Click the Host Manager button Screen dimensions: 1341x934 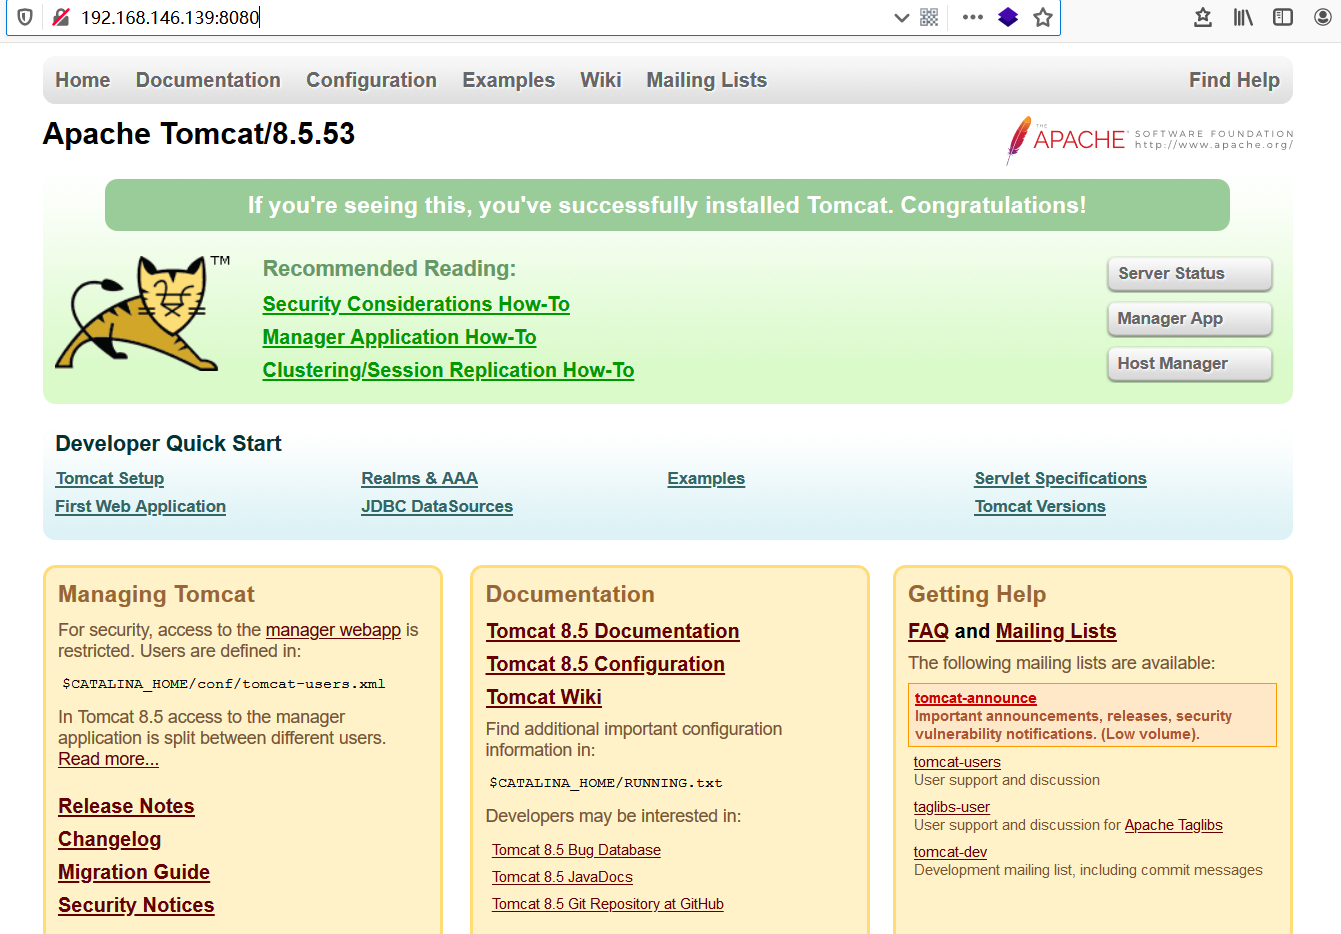click(1190, 364)
